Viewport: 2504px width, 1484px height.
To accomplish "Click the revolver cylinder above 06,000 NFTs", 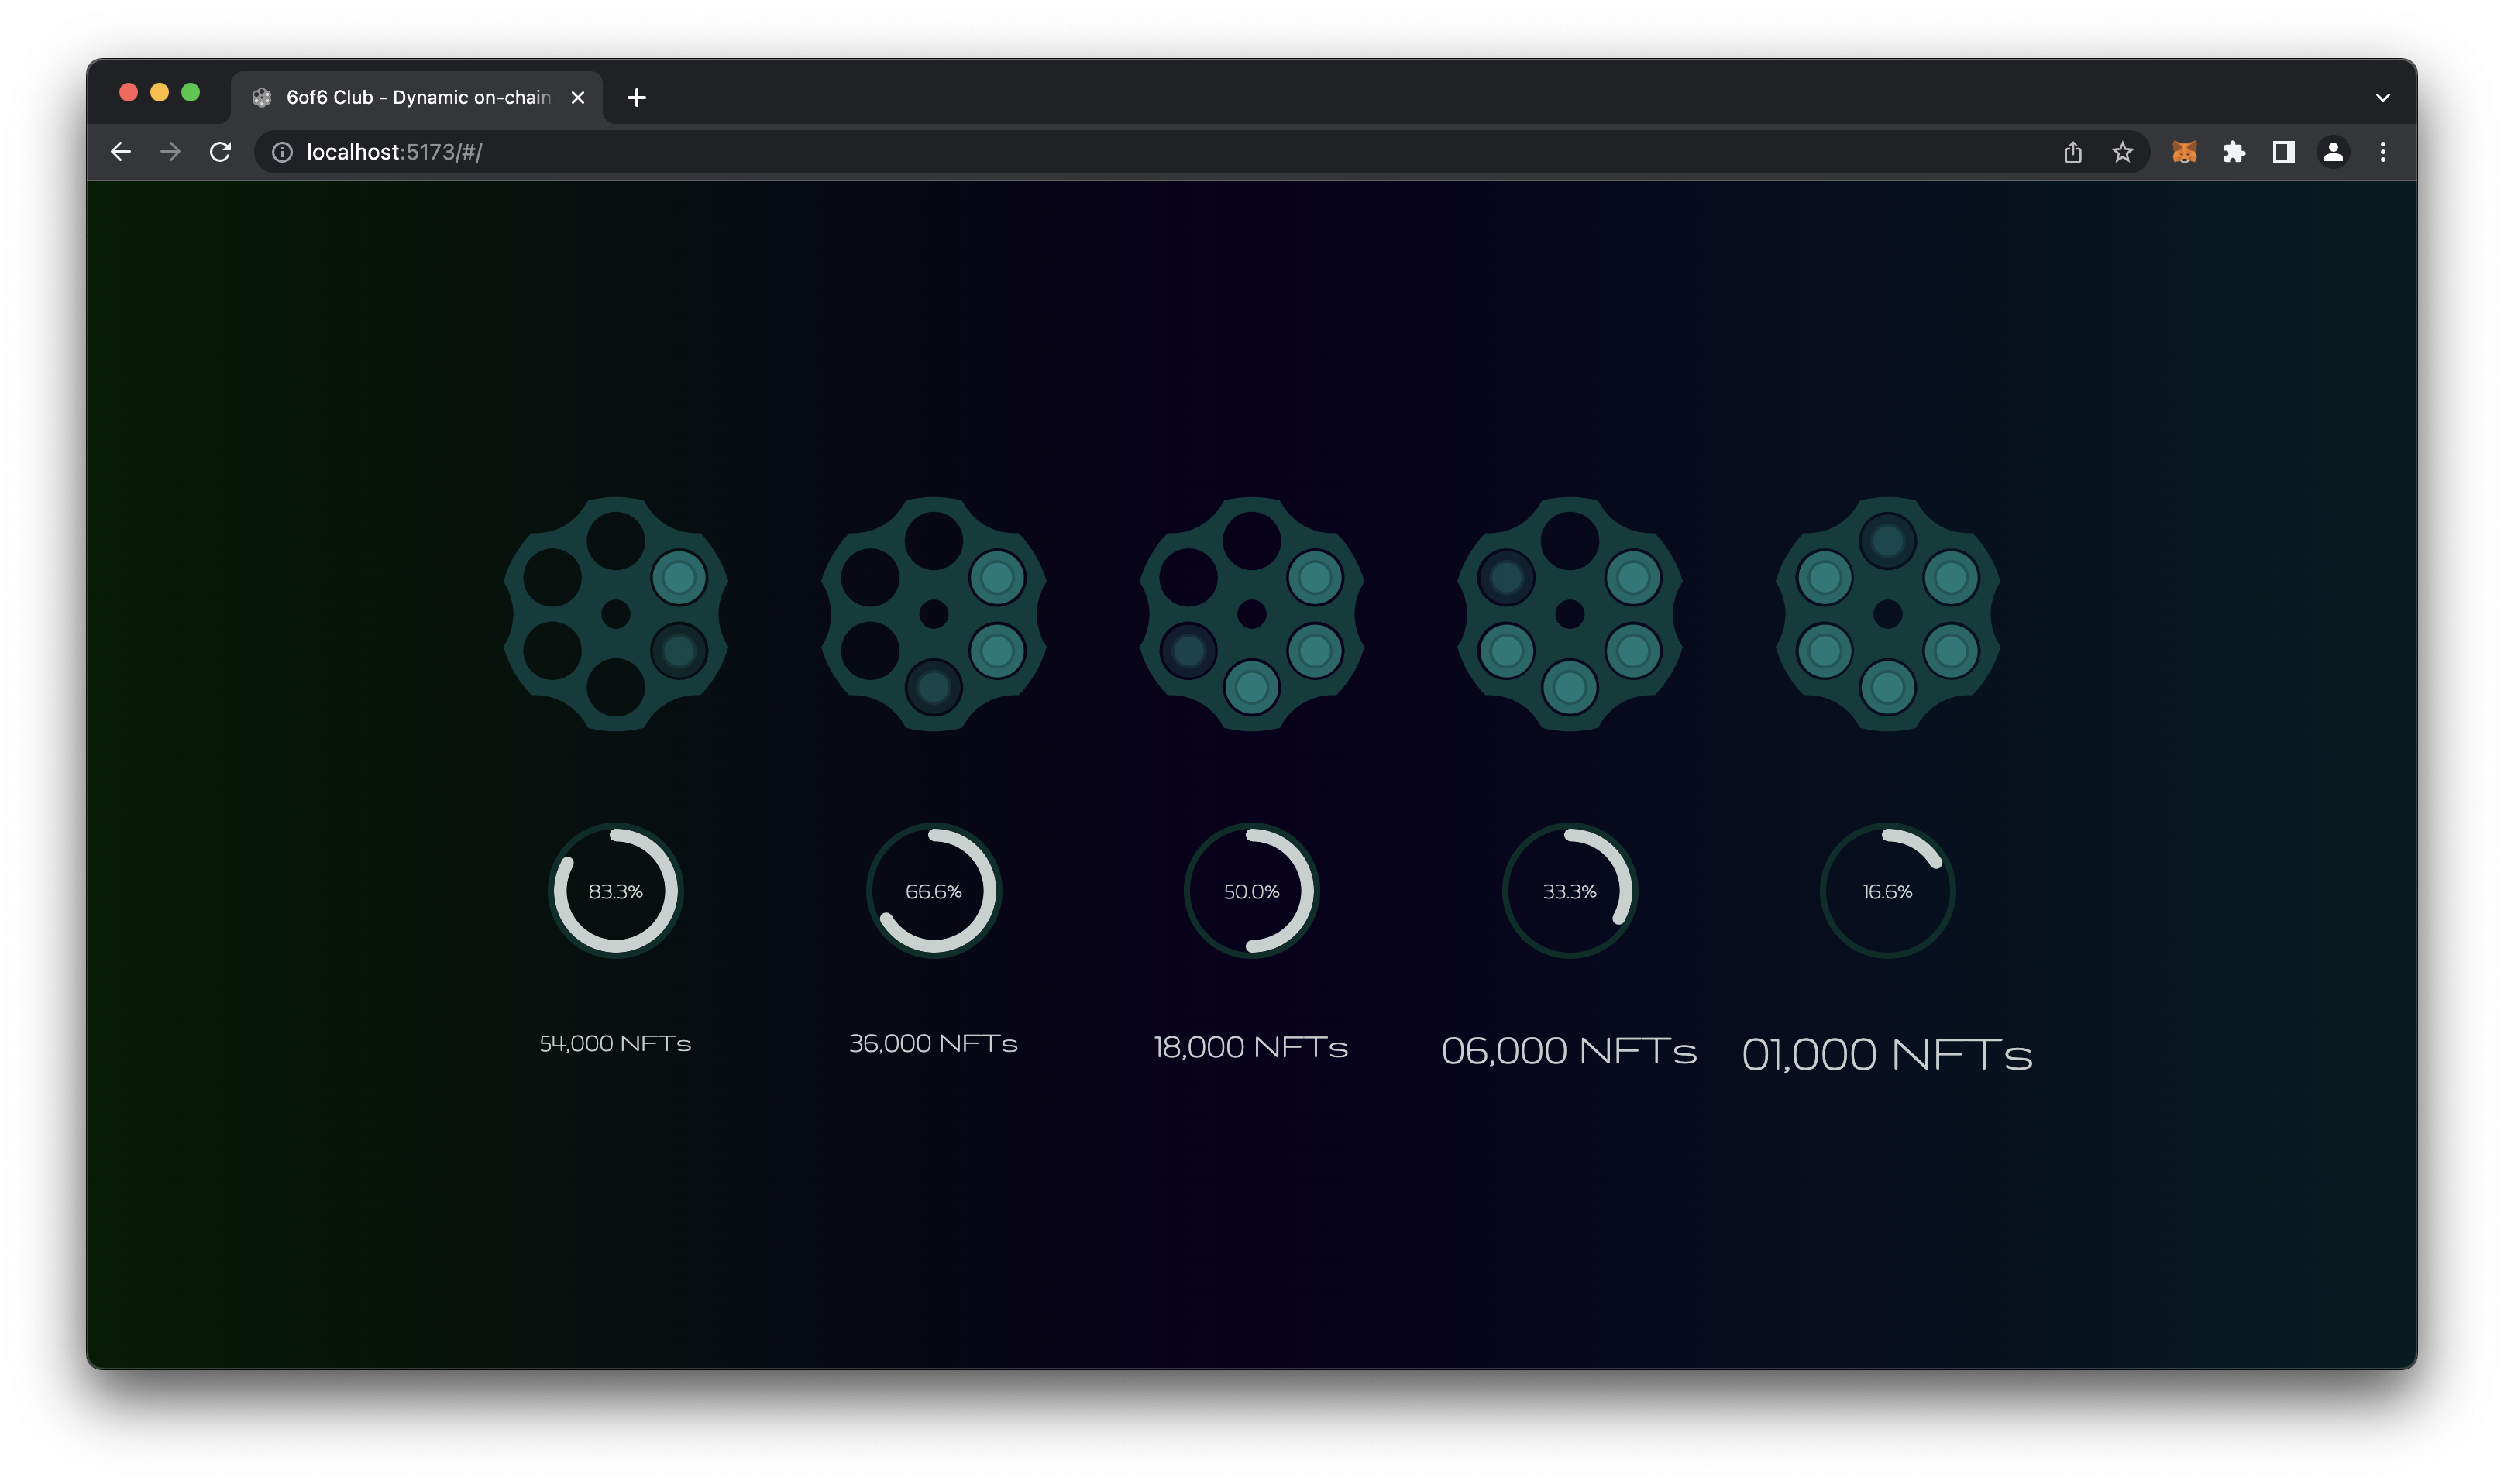I will point(1569,614).
